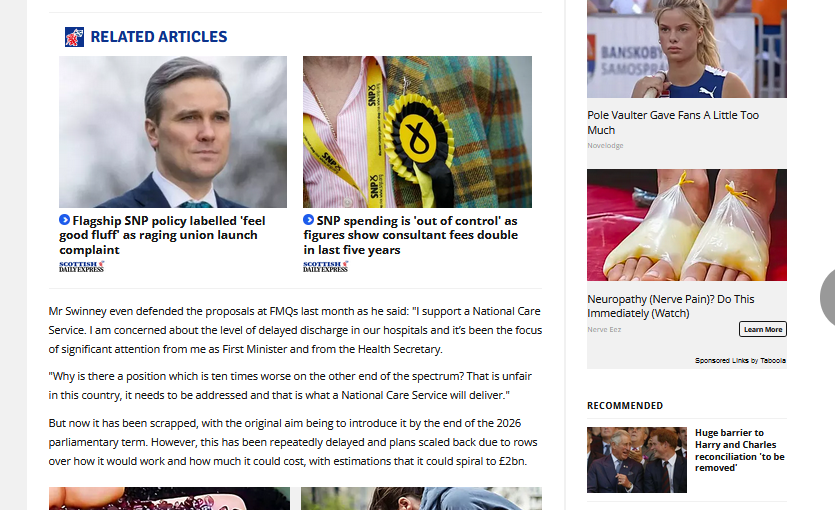The width and height of the screenshot is (835, 510).
Task: Click the blue arrow icon before 'SNP spending'
Action: [x=308, y=219]
